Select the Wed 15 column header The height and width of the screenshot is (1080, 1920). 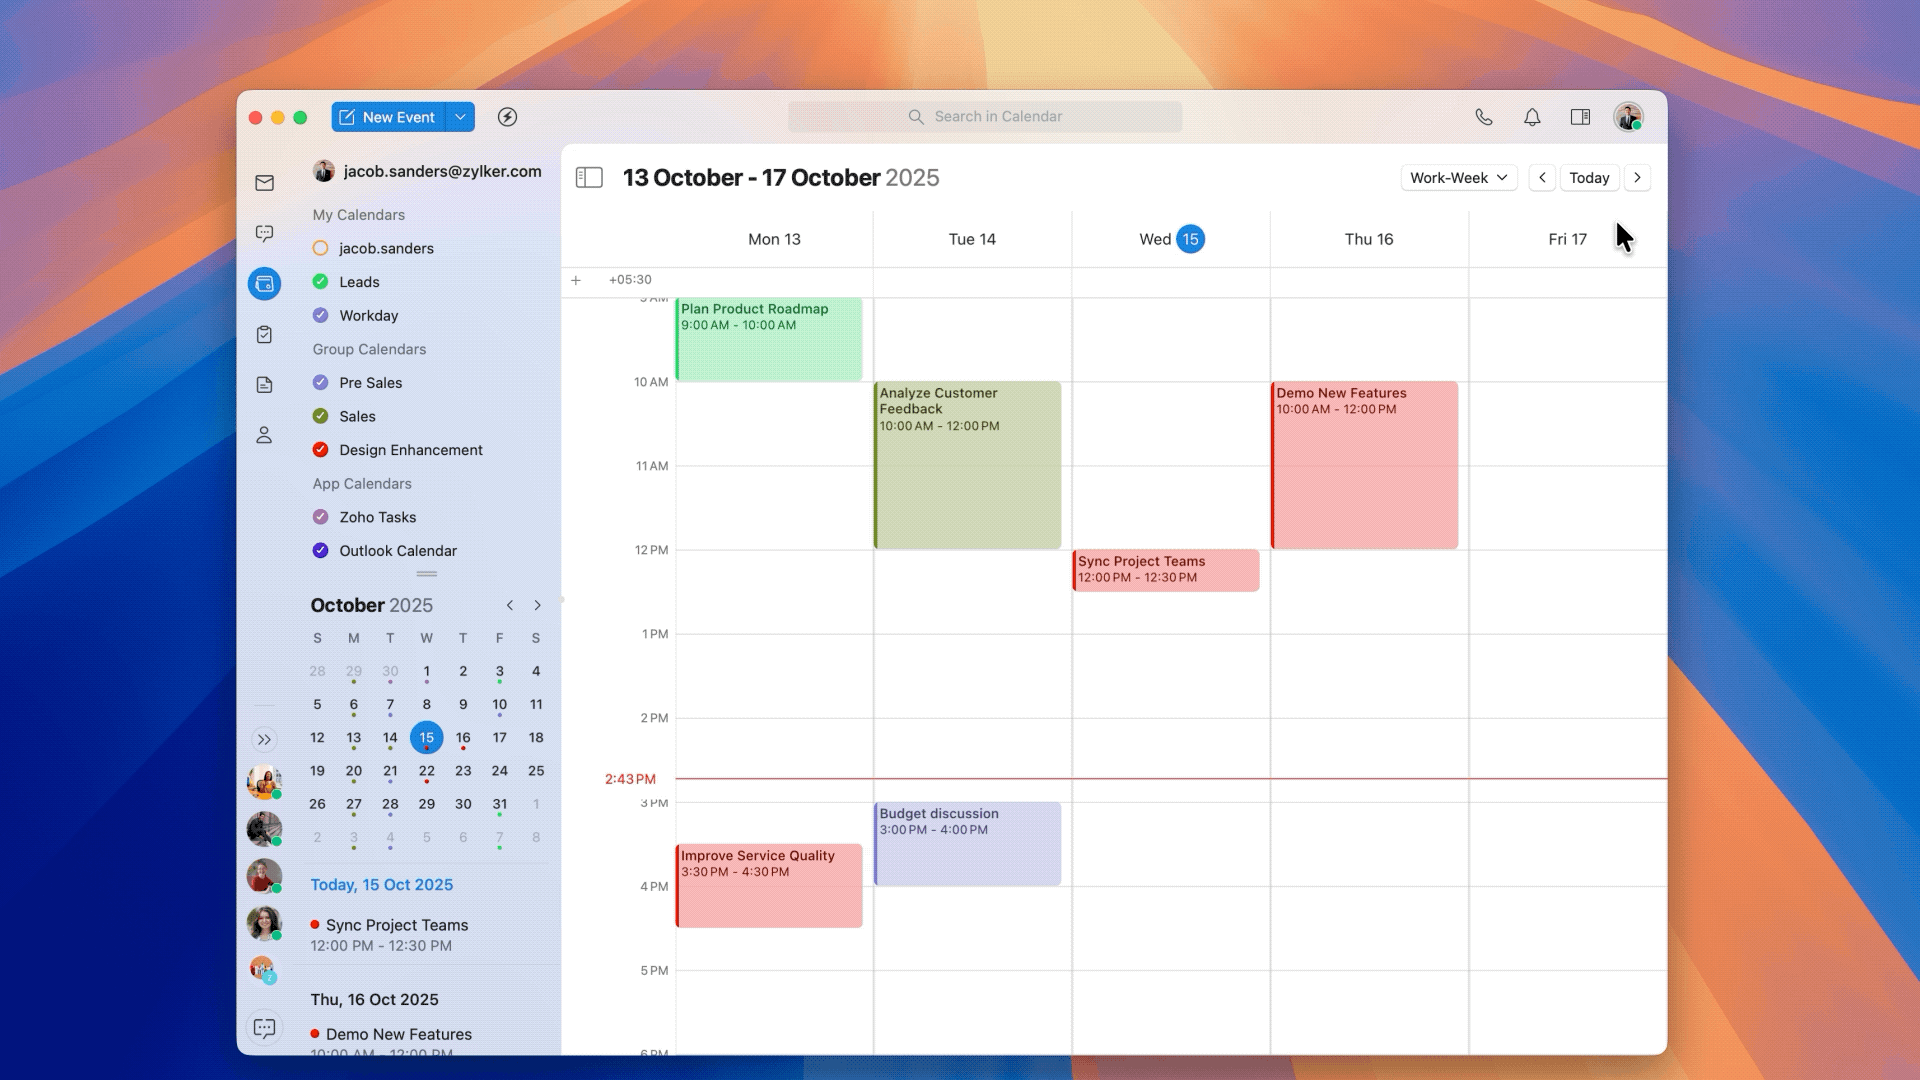tap(1171, 239)
